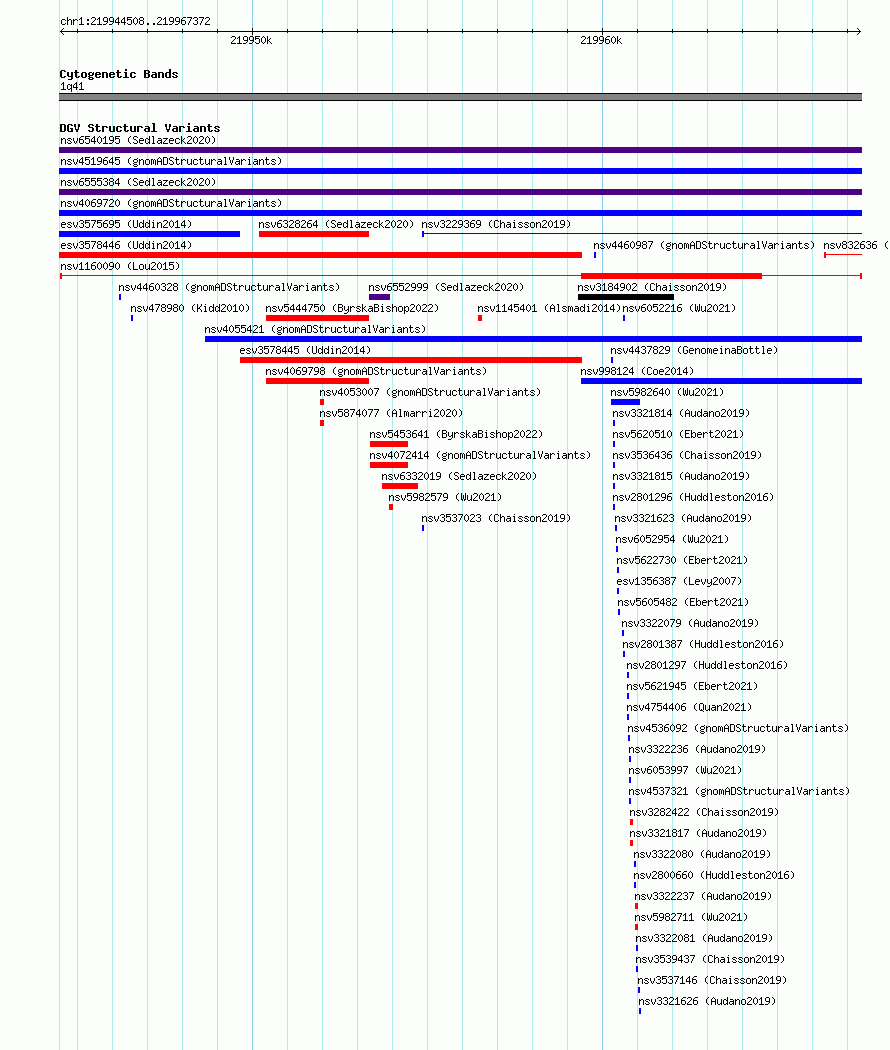Open nsv478980 (Kidd2010) variant label
890x1050 pixels.
(x=190, y=308)
